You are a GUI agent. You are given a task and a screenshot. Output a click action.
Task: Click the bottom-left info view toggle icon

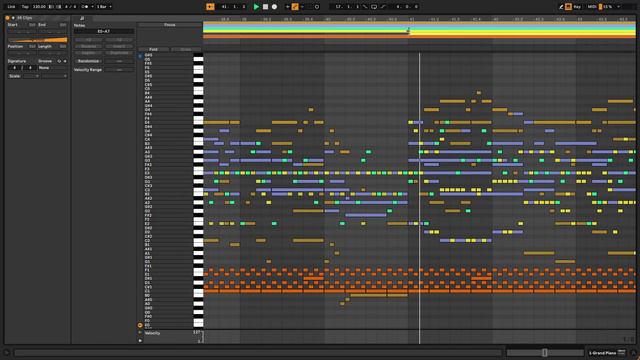tap(7, 353)
